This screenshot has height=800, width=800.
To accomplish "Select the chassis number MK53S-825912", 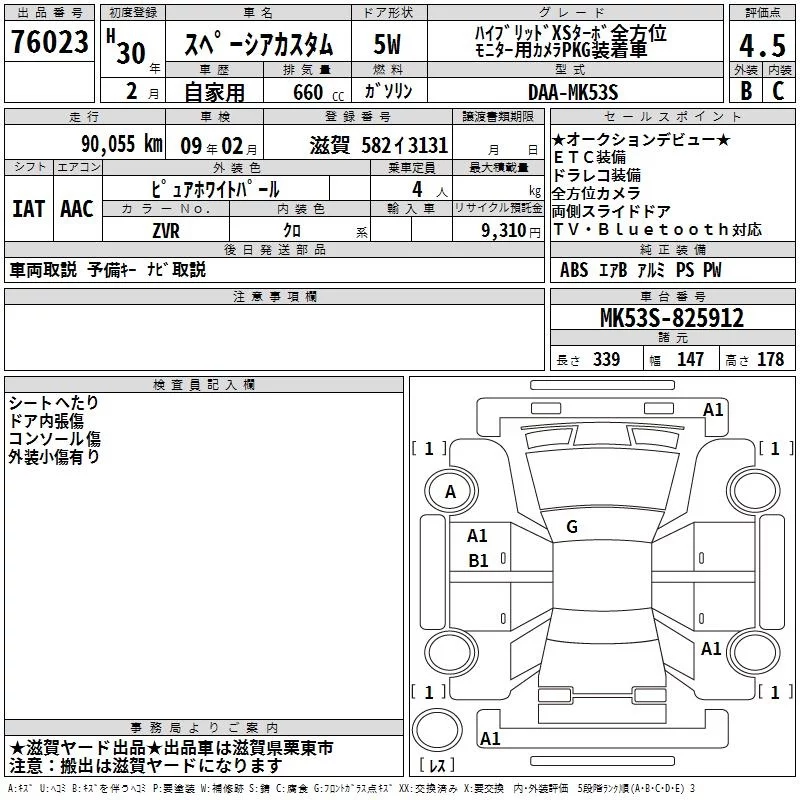I will (672, 318).
